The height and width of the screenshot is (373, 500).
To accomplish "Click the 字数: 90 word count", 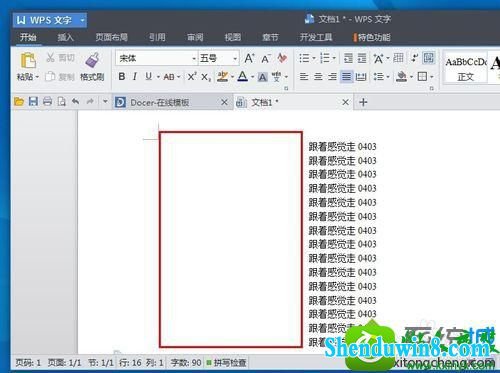I will (186, 363).
